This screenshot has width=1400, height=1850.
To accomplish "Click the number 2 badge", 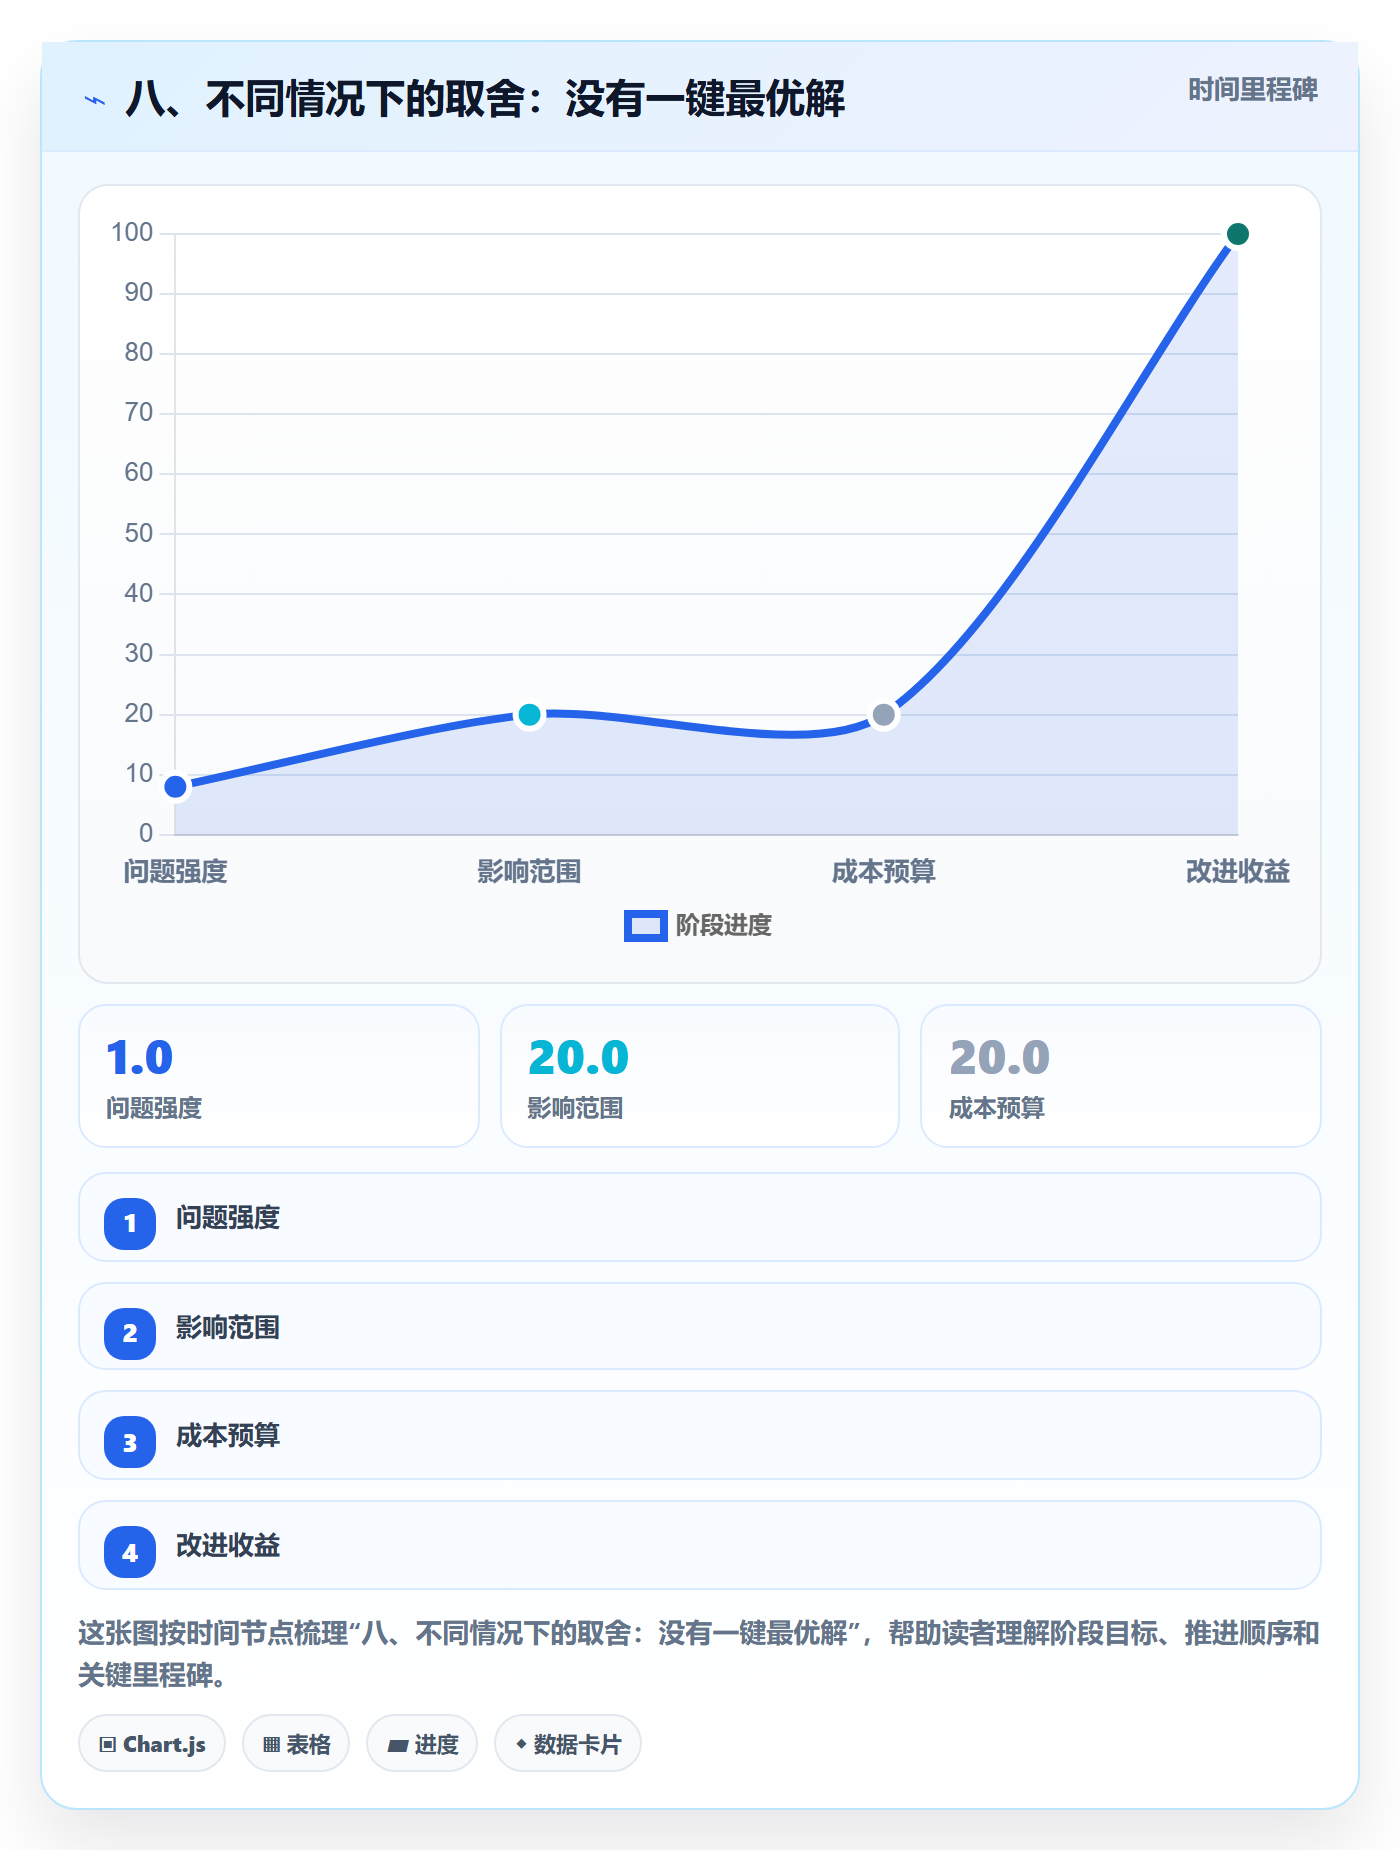I will [x=130, y=1333].
